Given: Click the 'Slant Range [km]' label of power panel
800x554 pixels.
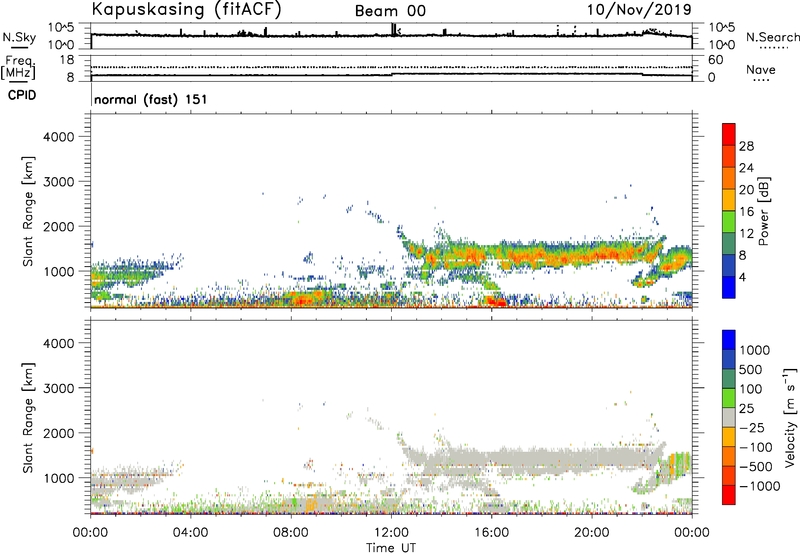Looking at the screenshot, I should (x=28, y=211).
